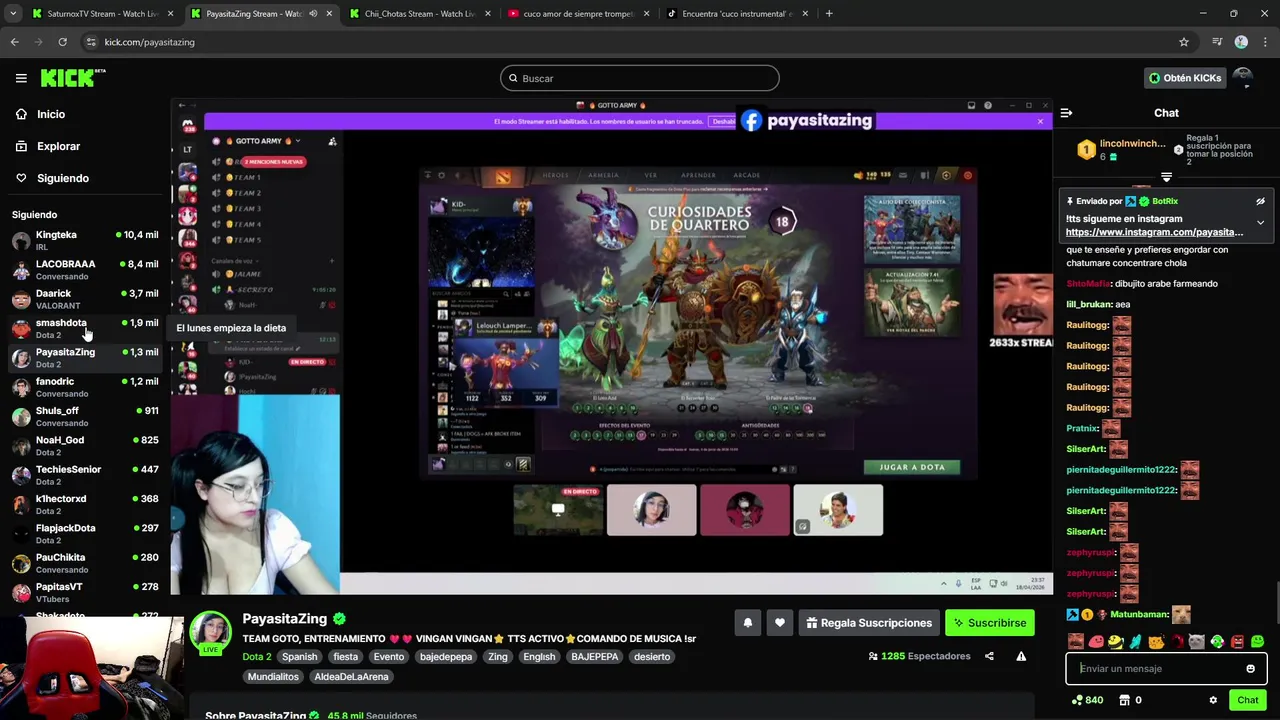Click the report warning triangle icon
This screenshot has height=720, width=1280.
1021,656
